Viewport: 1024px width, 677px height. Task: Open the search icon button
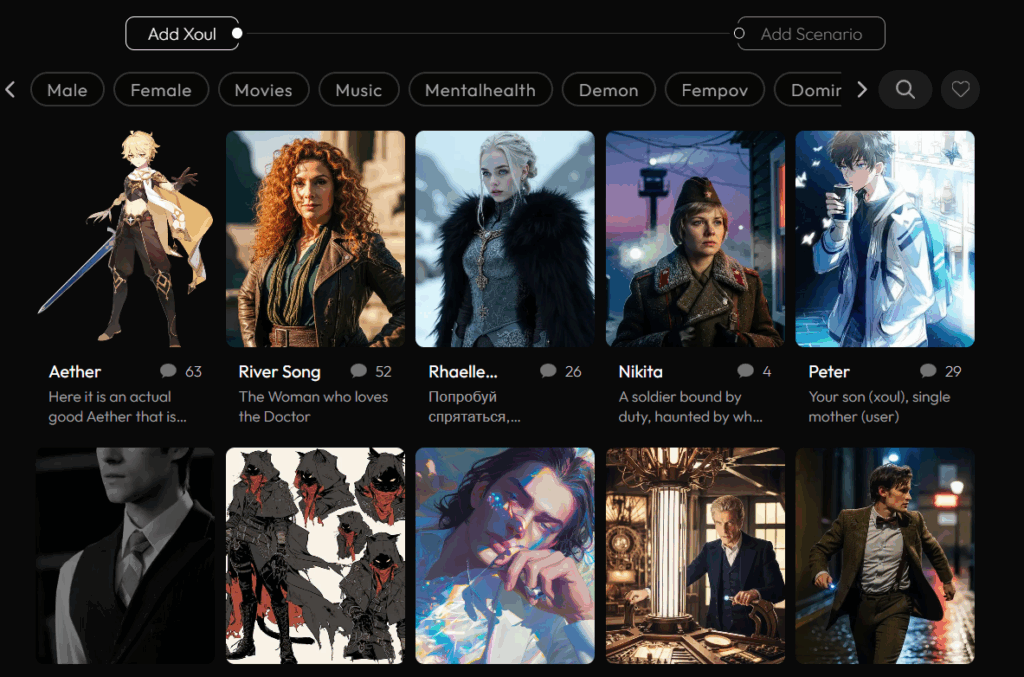905,90
